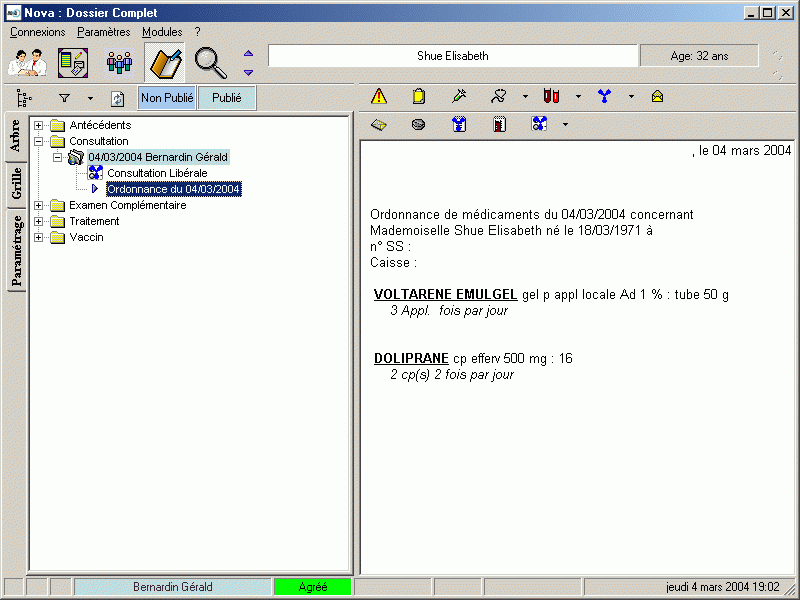
Task: Open the ? help menu
Action: (x=197, y=32)
